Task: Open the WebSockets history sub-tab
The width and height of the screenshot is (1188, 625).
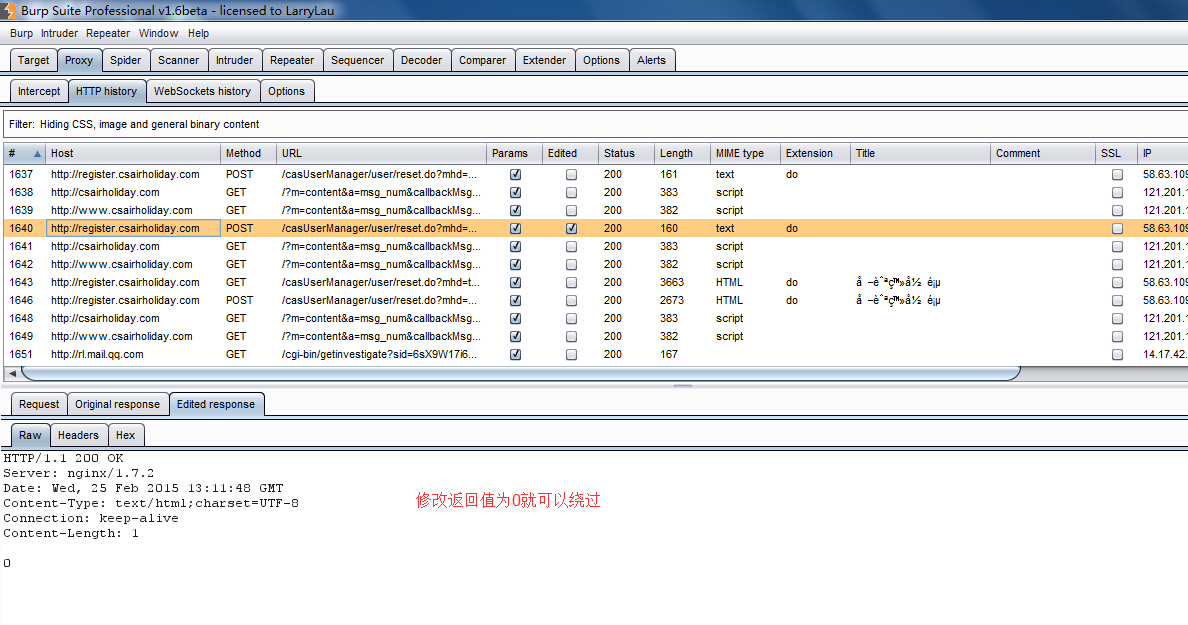Action: coord(202,92)
